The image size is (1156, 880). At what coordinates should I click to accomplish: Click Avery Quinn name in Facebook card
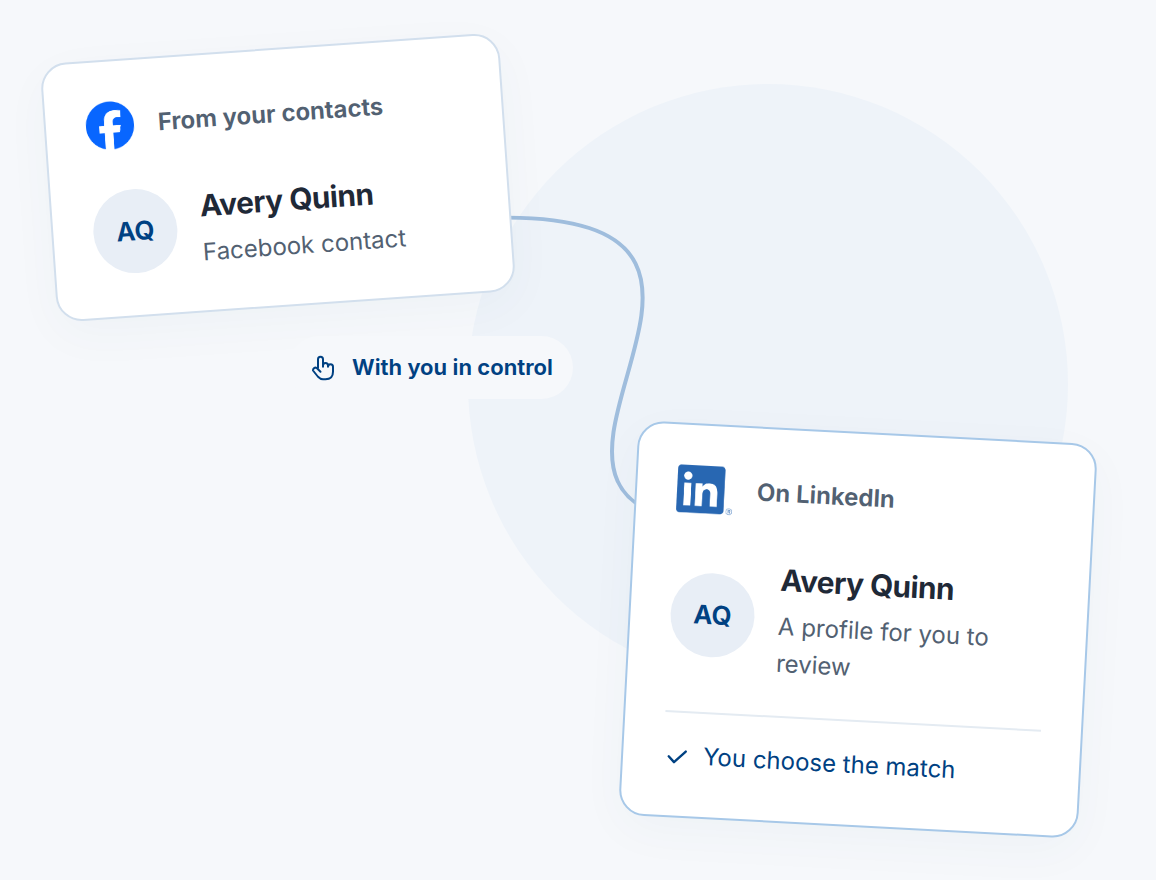[287, 200]
